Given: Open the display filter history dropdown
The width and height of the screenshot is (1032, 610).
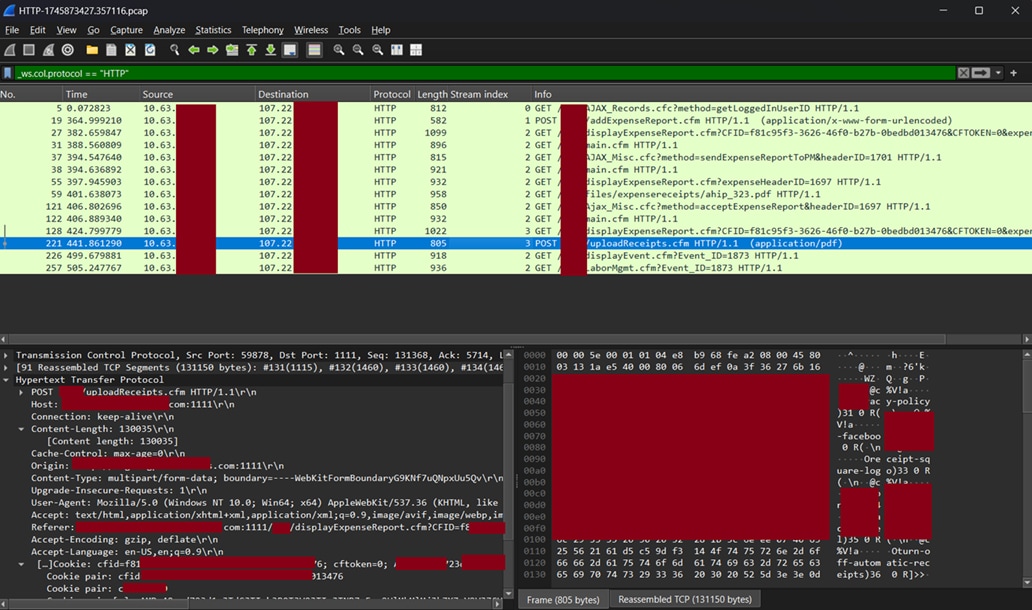Looking at the screenshot, I should click(998, 73).
